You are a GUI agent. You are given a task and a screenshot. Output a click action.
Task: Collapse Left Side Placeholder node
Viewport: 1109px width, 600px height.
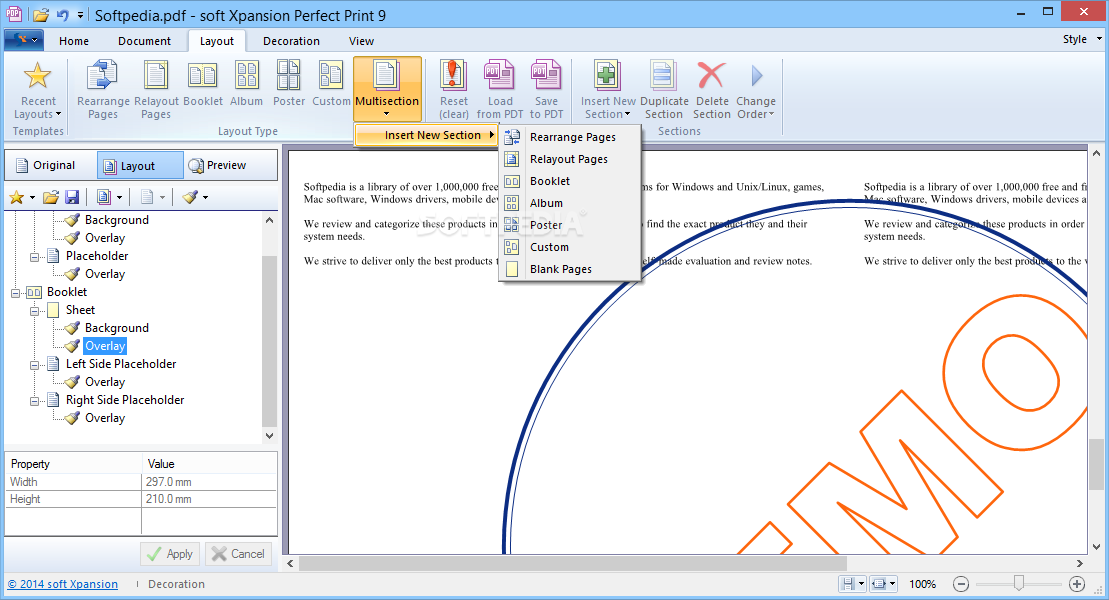34,364
